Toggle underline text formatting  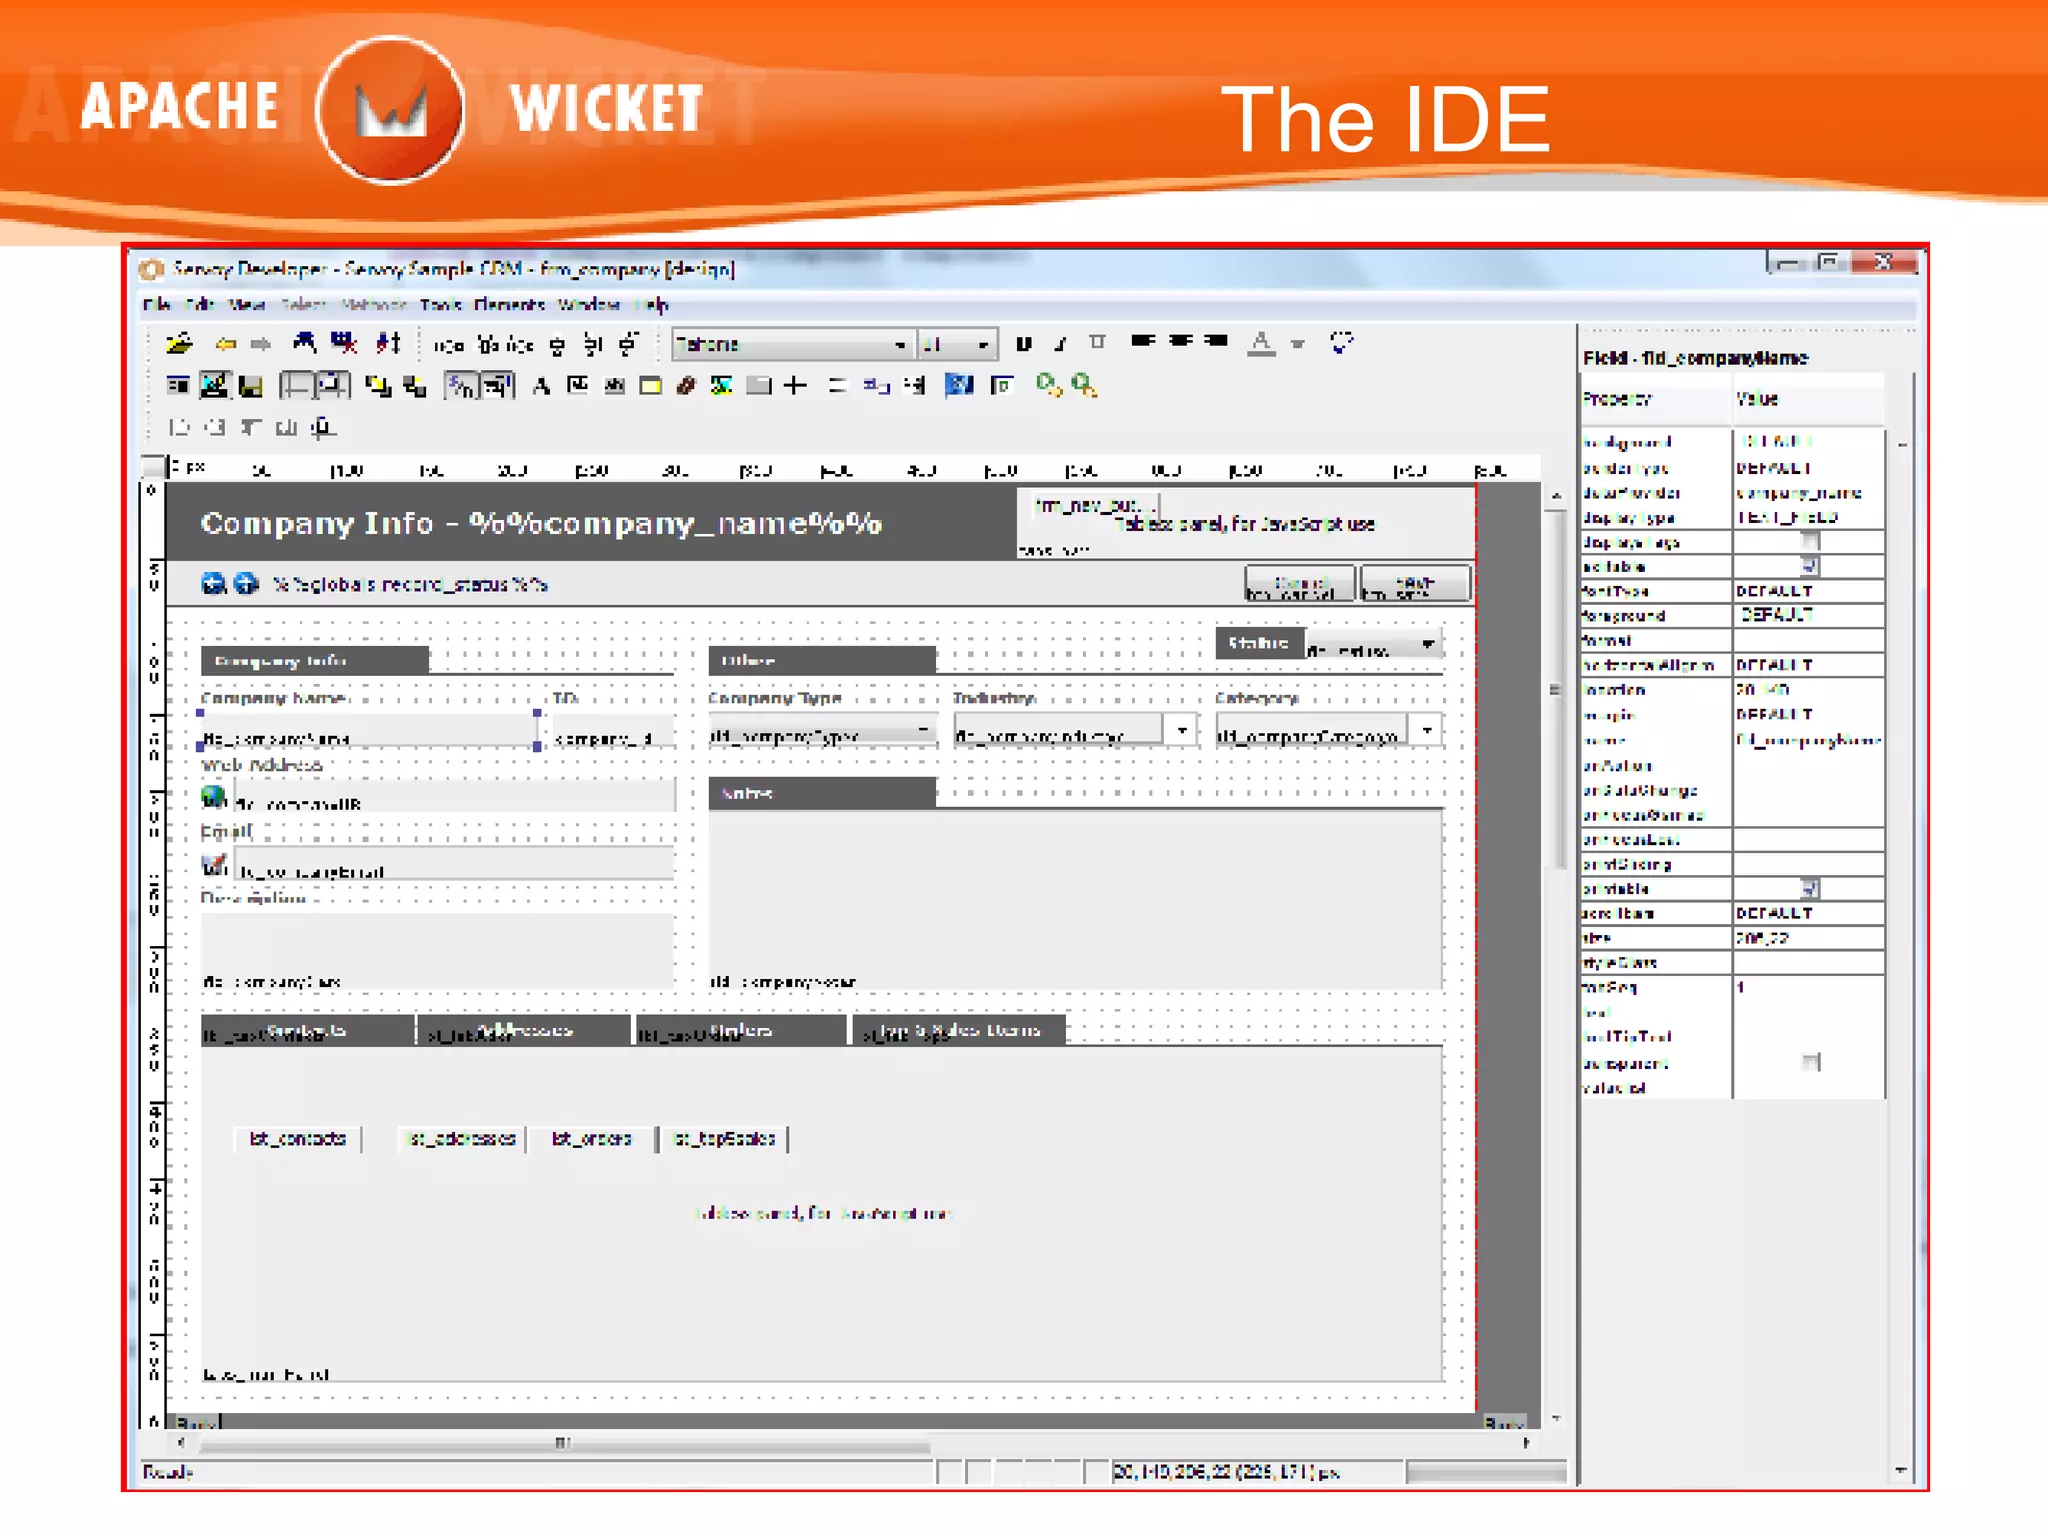(x=1097, y=343)
